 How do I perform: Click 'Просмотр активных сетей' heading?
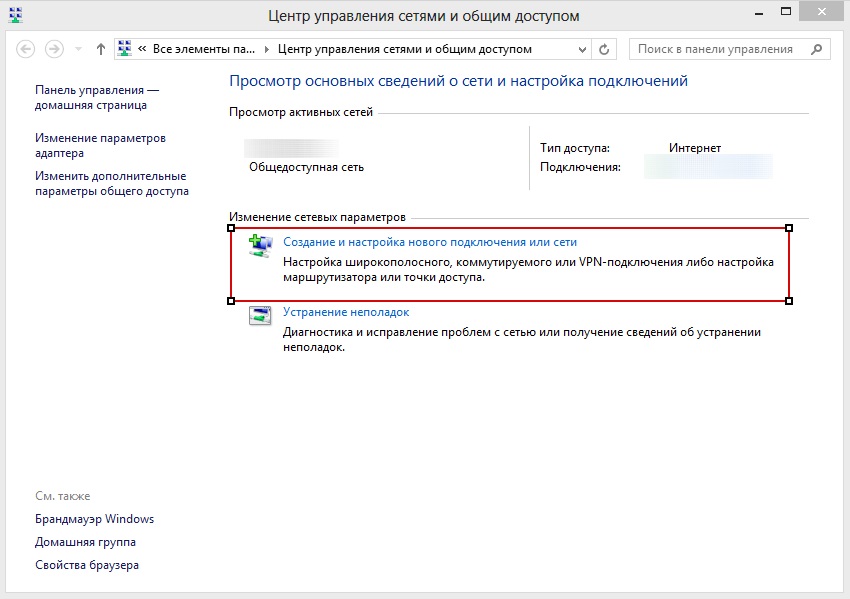coord(301,112)
